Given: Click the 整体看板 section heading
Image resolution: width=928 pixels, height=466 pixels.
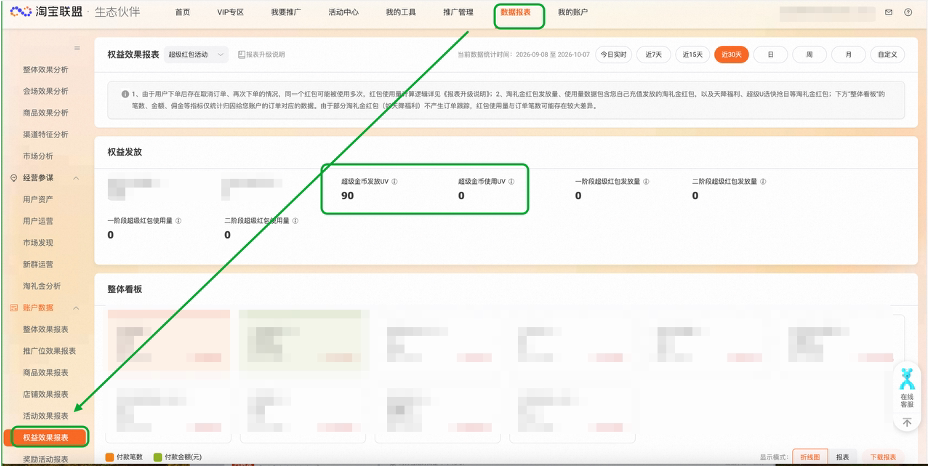Looking at the screenshot, I should click(x=124, y=290).
